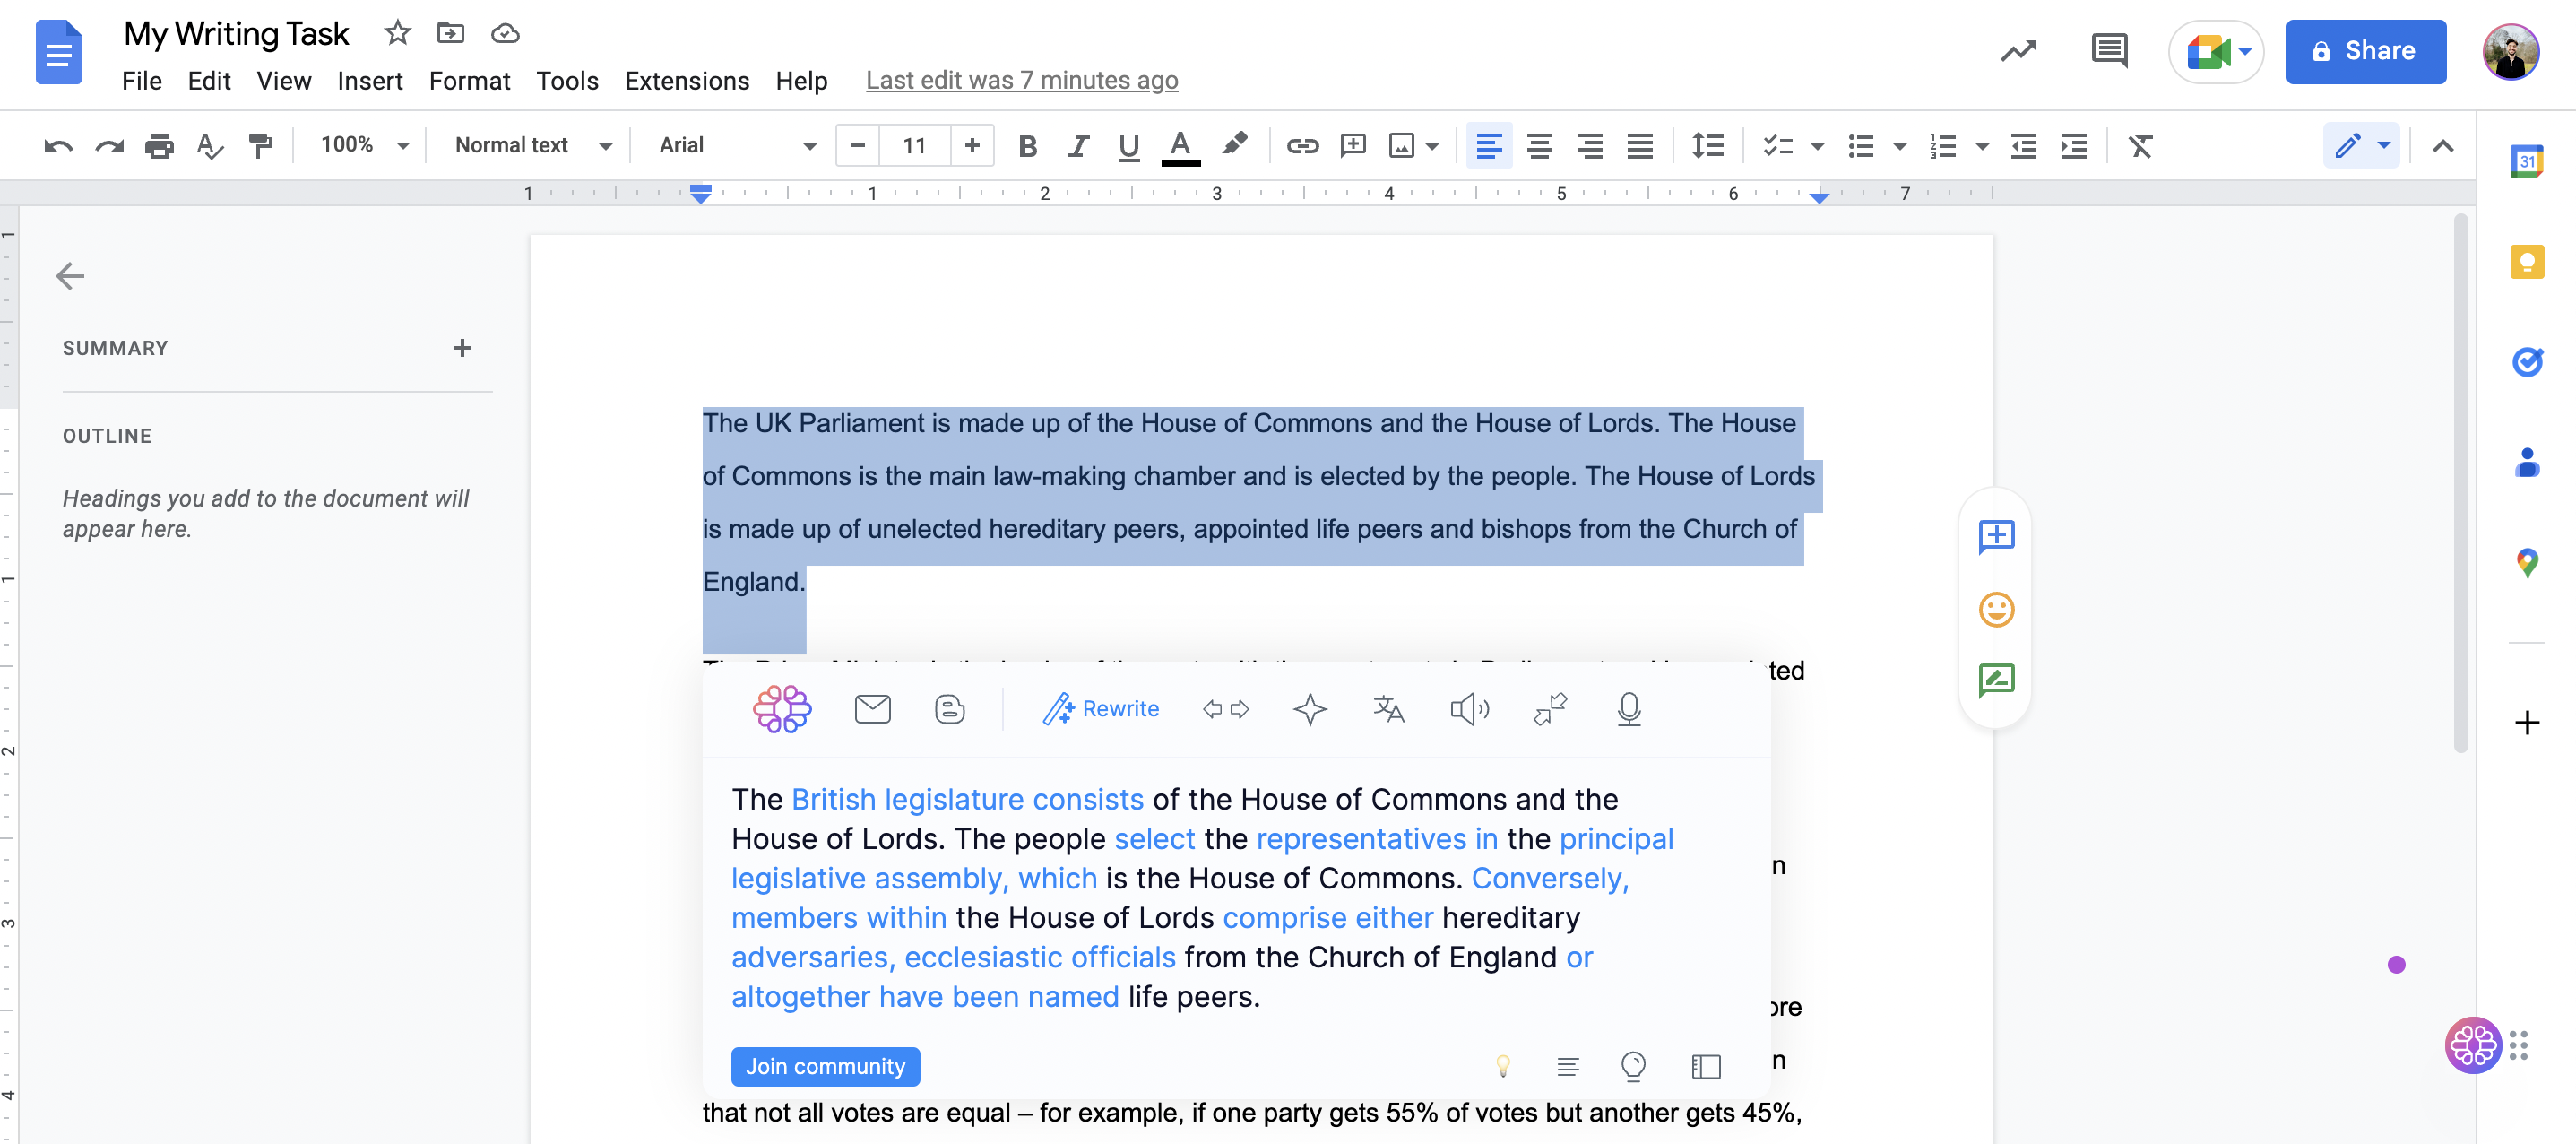This screenshot has height=1144, width=2576.
Task: Open the File menu
Action: coord(142,81)
